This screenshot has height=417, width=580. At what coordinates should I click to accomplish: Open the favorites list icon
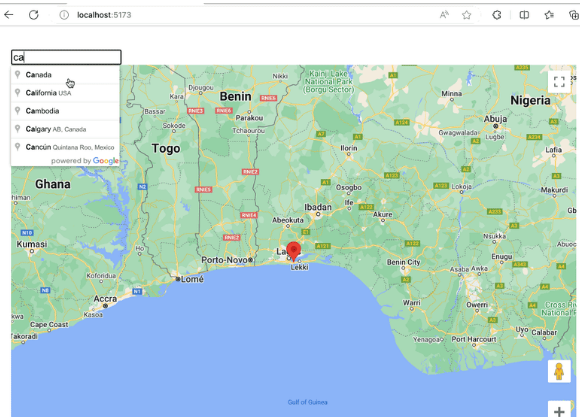[549, 15]
